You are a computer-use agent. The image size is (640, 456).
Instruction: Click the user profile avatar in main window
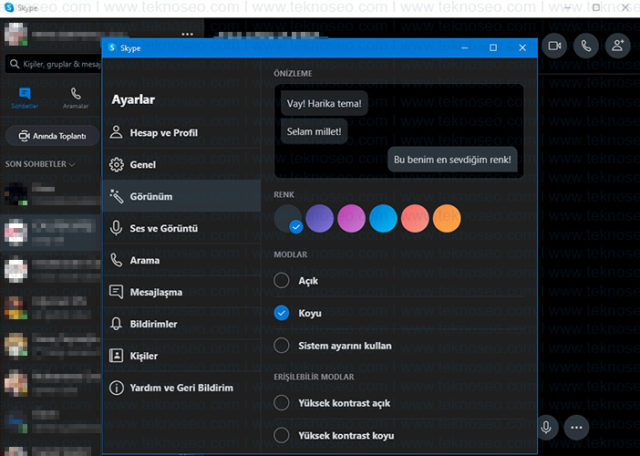pos(16,34)
